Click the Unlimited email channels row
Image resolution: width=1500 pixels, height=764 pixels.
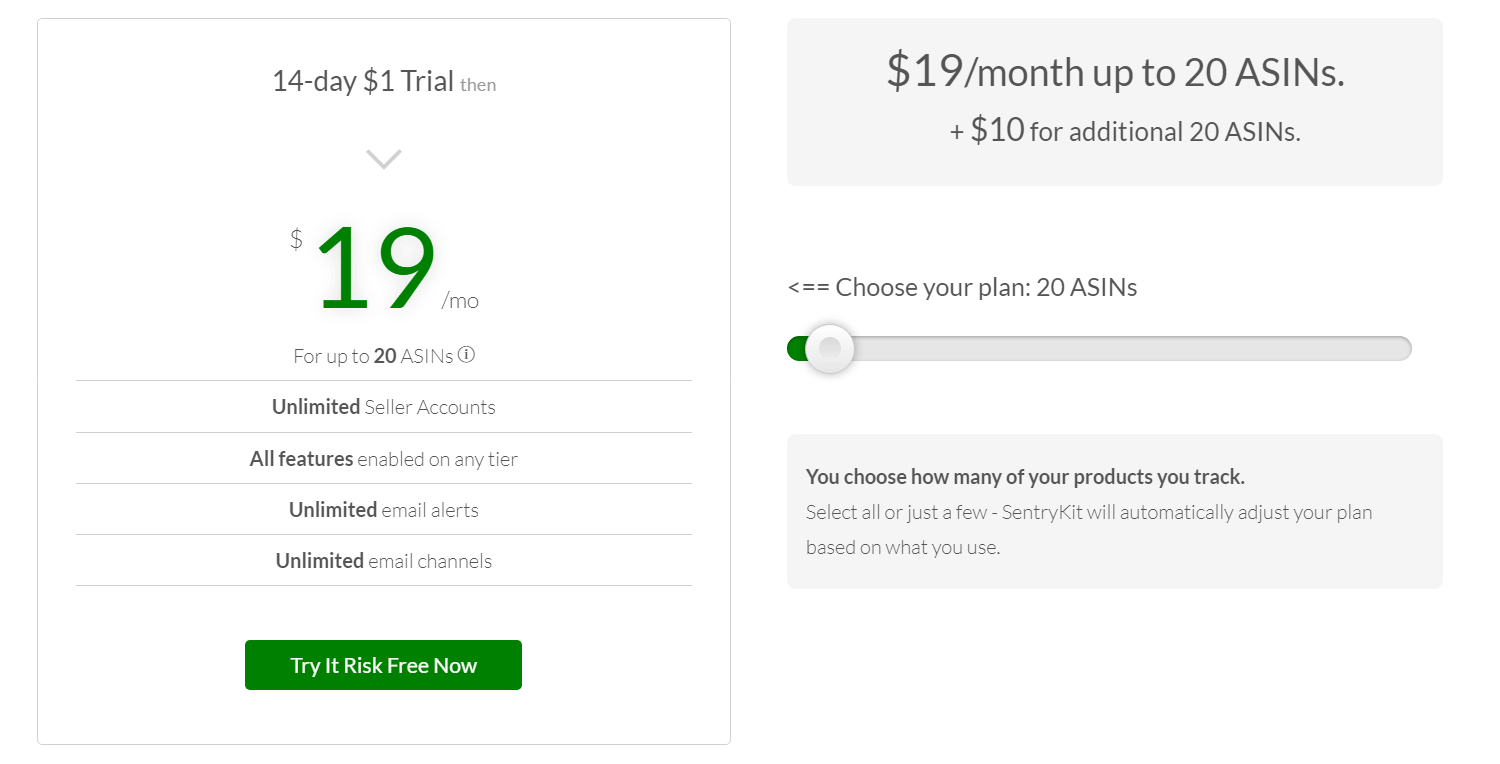[384, 561]
